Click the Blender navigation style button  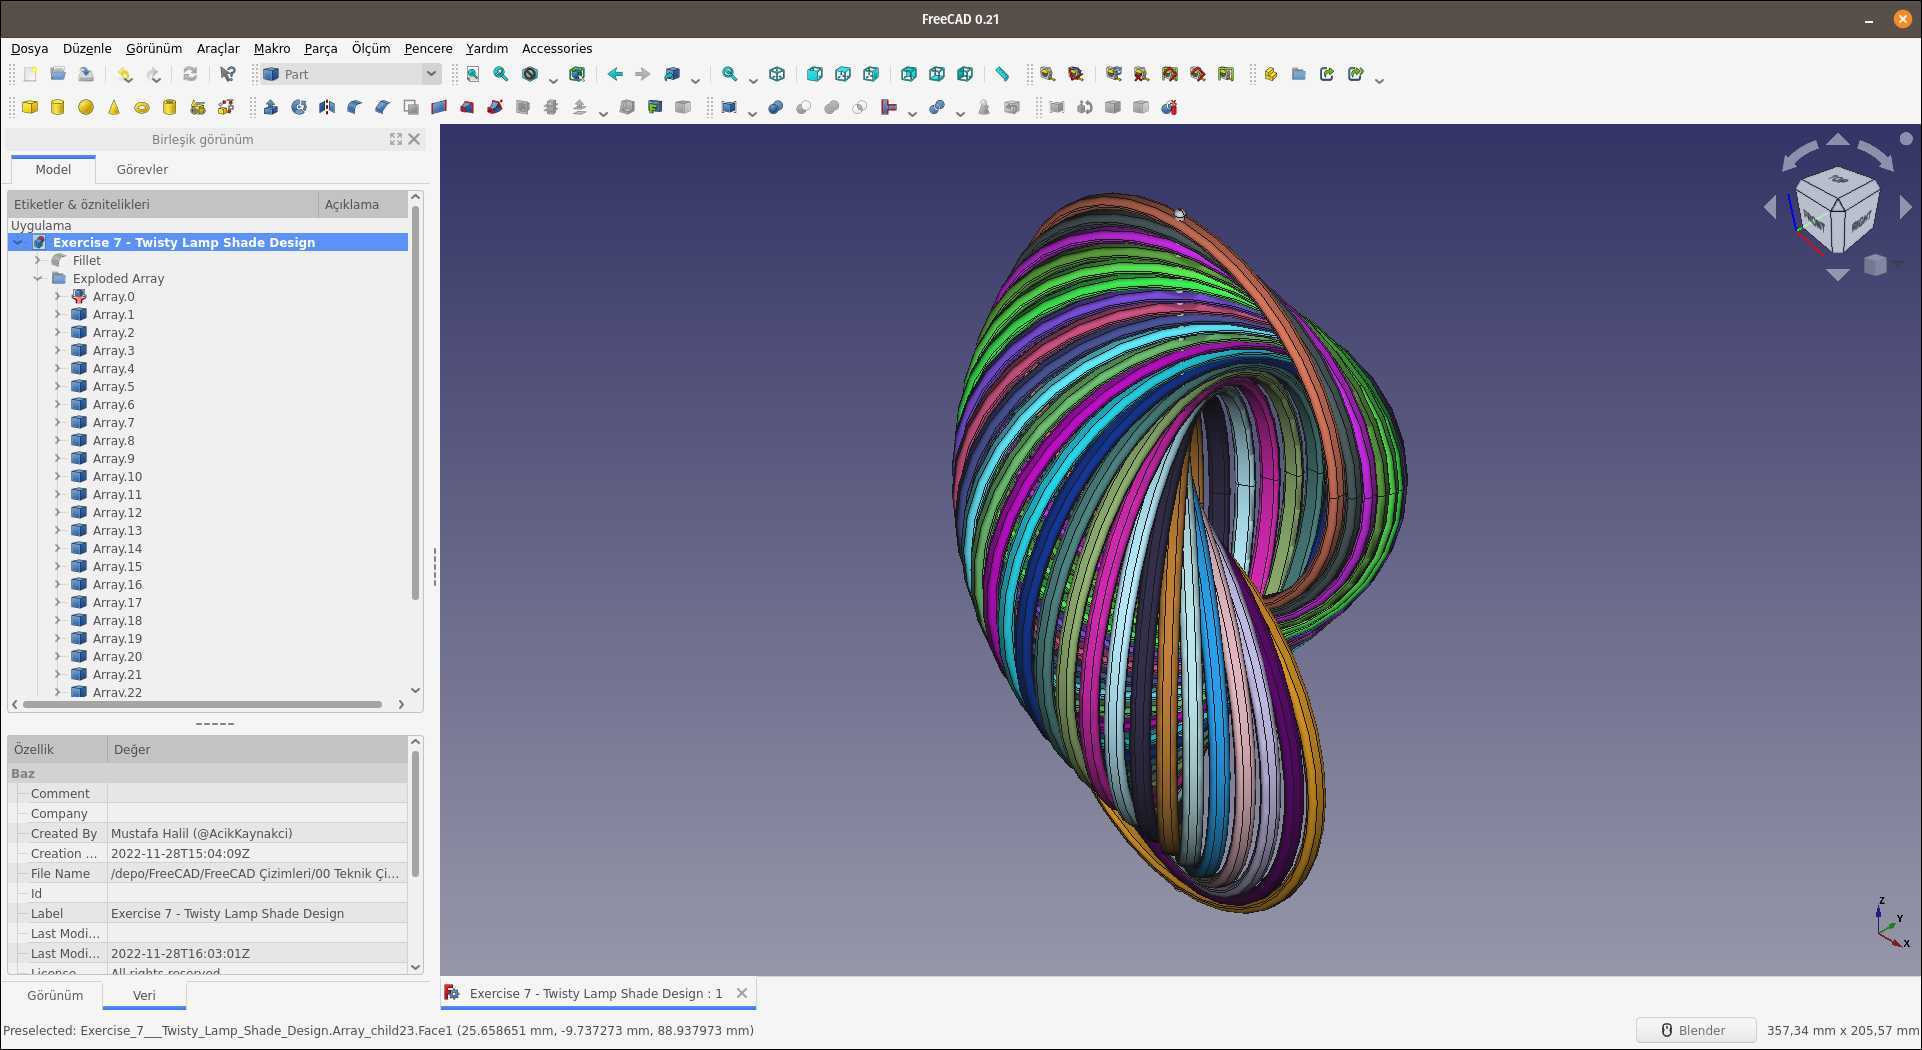pos(1695,1030)
